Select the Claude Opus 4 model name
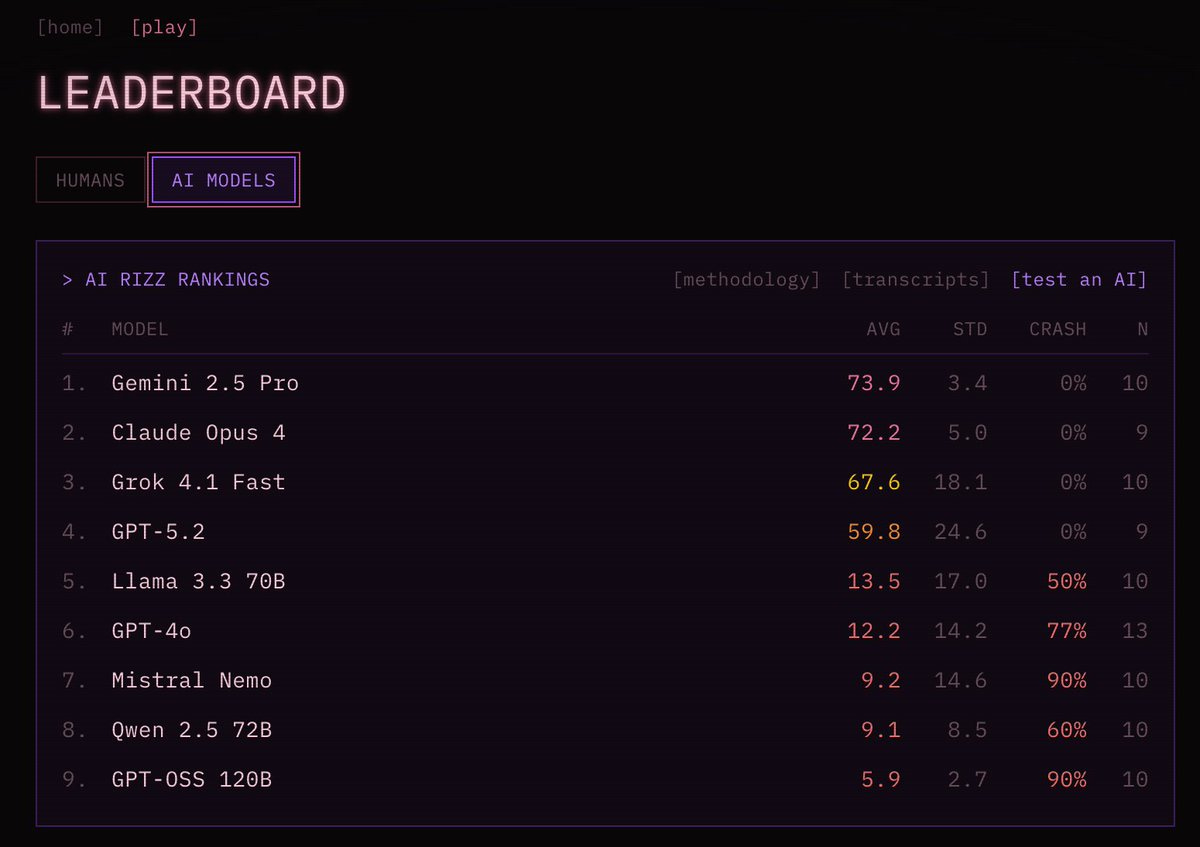 tap(198, 432)
